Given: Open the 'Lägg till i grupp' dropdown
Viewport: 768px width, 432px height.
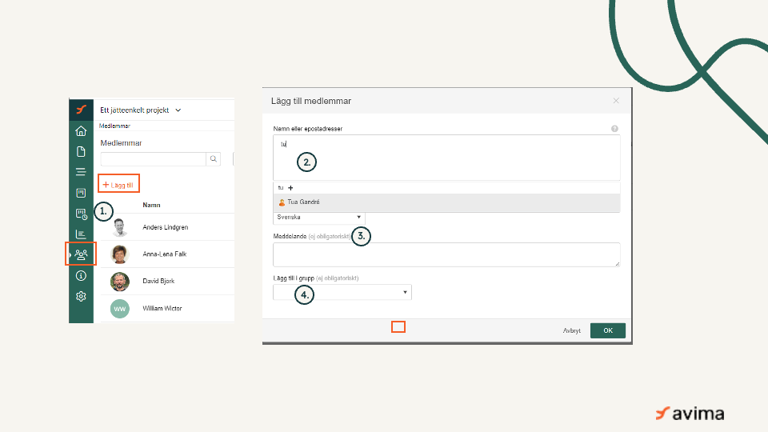Looking at the screenshot, I should tap(342, 292).
